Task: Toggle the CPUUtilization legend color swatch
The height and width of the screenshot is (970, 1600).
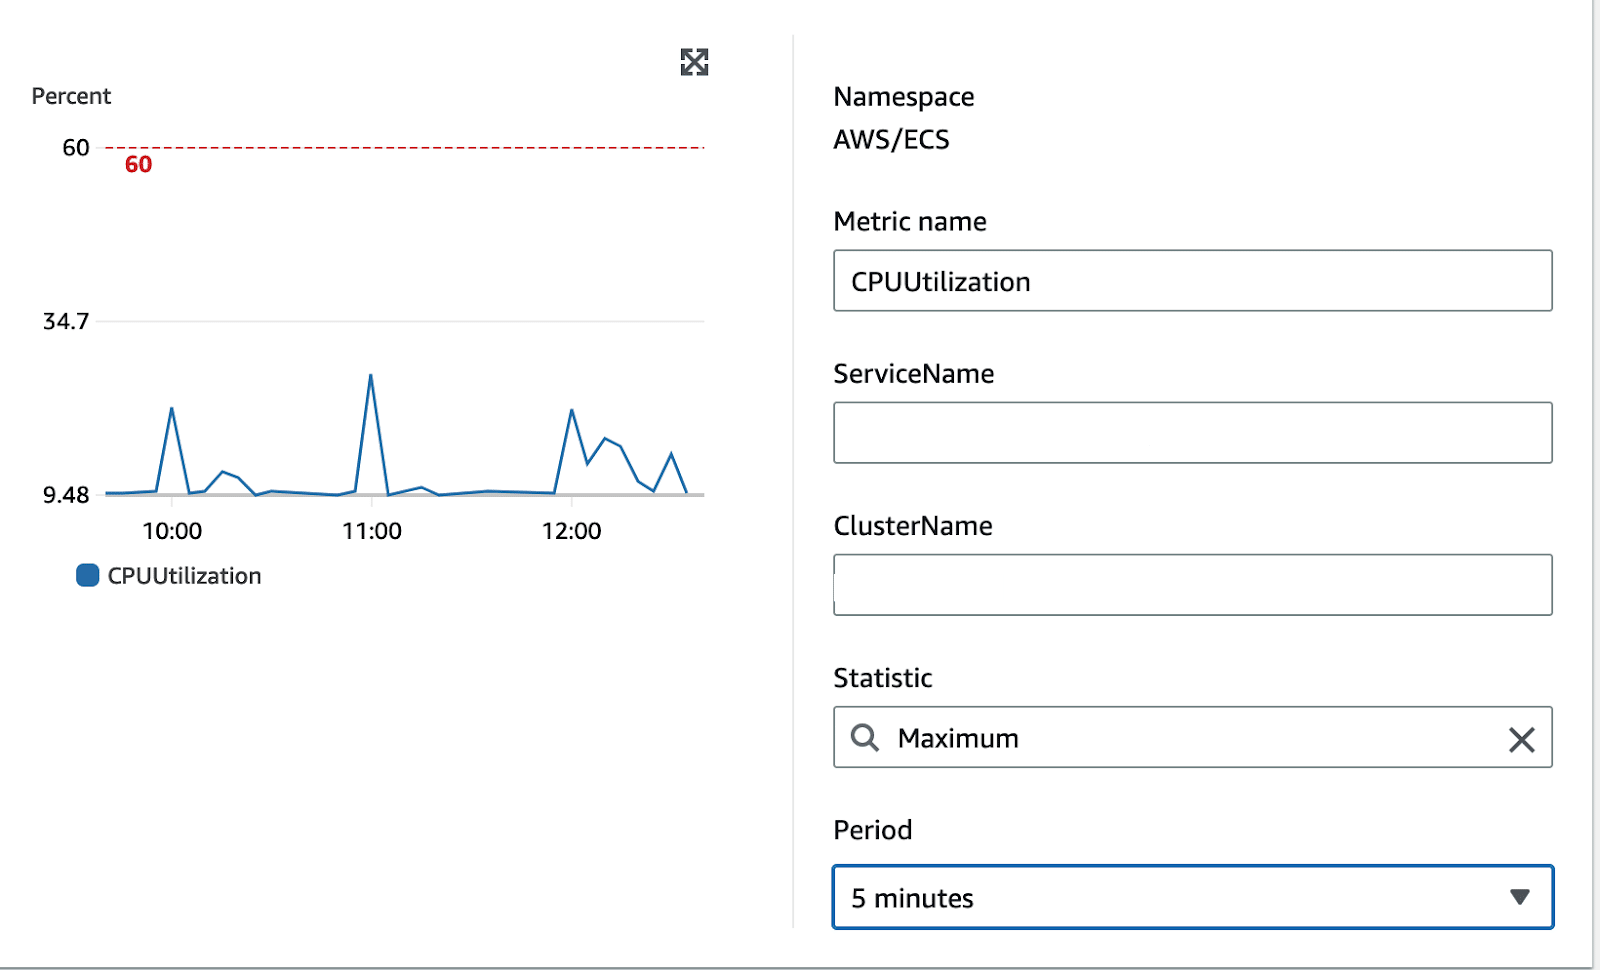Action: tap(88, 575)
